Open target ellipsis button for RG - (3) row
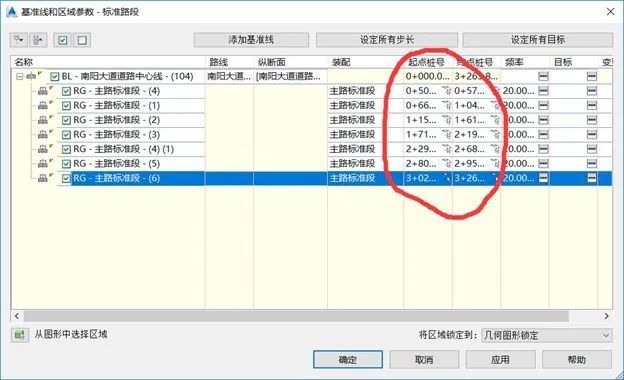The height and width of the screenshot is (380, 624). [592, 134]
